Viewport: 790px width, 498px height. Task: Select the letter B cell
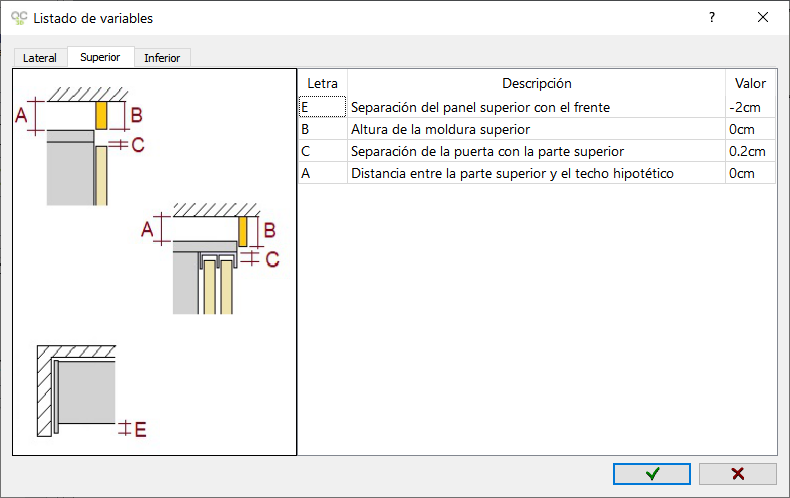(322, 129)
